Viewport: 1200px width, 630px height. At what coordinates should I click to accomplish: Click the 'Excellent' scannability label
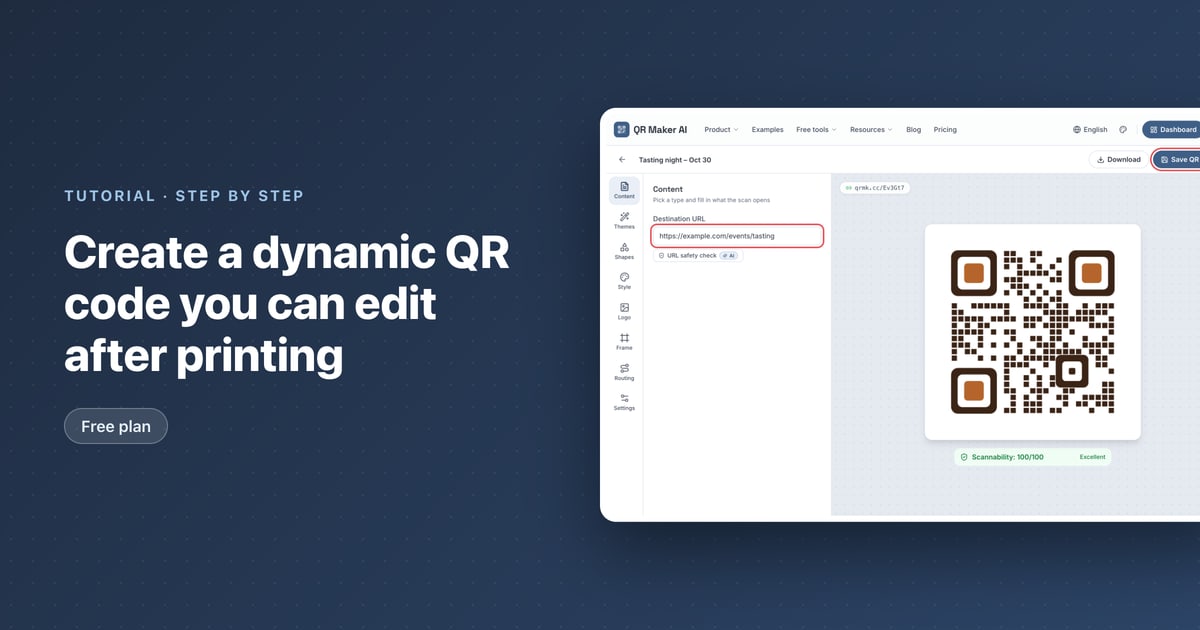tap(1092, 457)
